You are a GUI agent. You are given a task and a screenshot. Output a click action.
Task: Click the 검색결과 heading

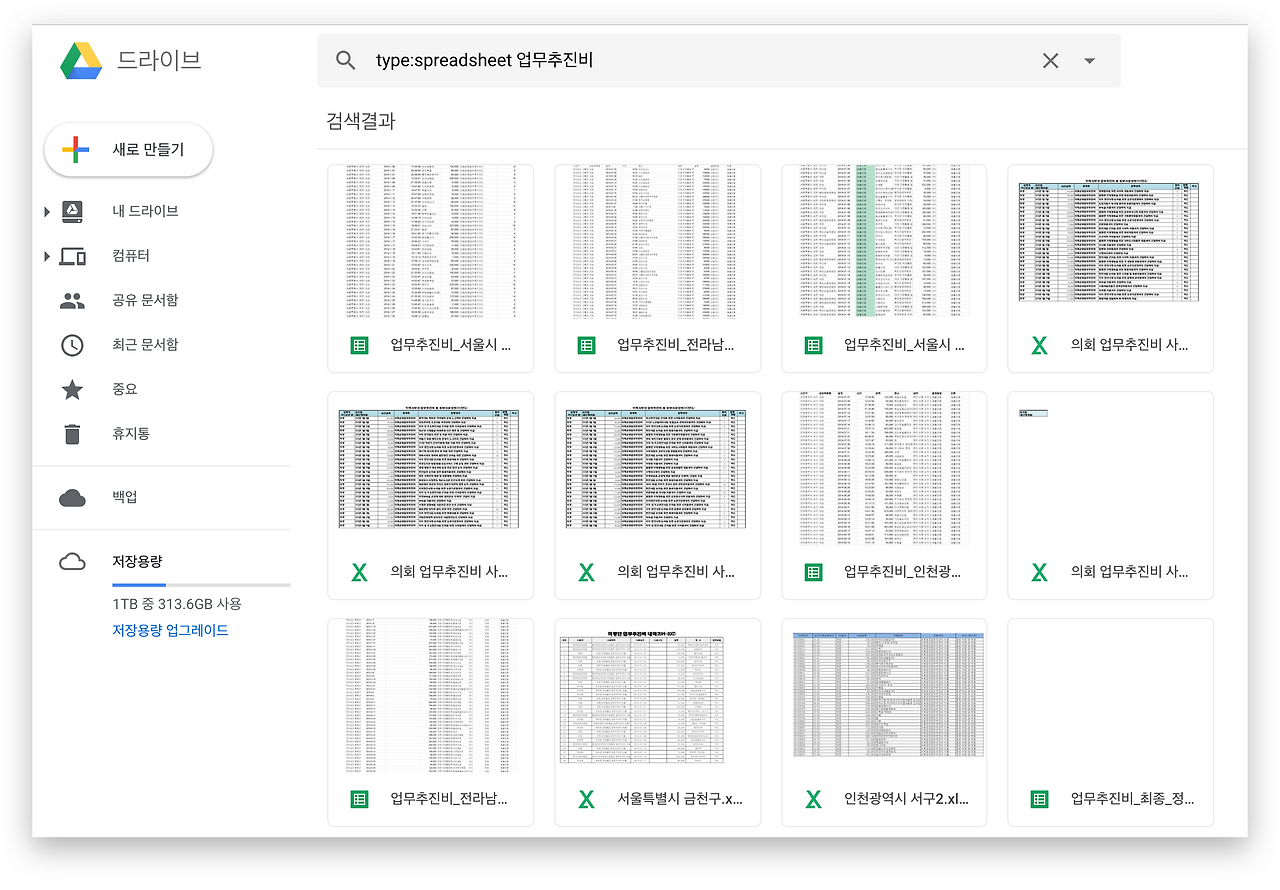(x=360, y=121)
